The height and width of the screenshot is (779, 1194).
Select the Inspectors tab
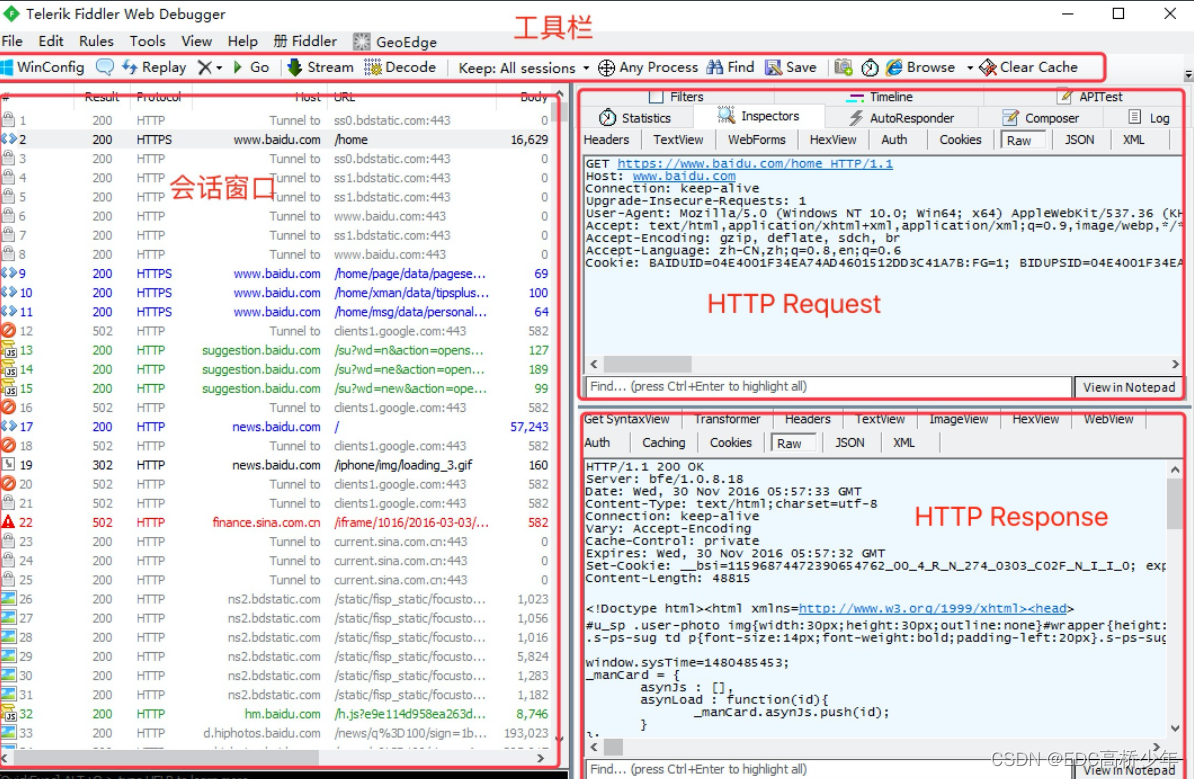tap(758, 117)
